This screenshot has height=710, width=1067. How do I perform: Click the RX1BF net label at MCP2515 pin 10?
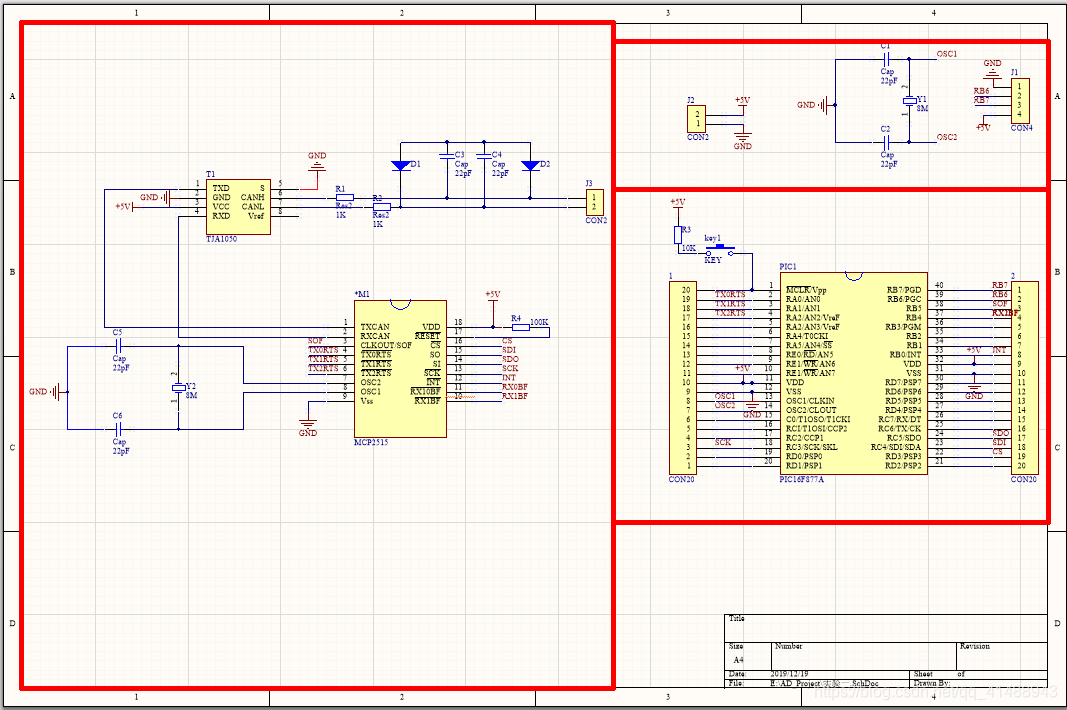pyautogui.click(x=514, y=396)
